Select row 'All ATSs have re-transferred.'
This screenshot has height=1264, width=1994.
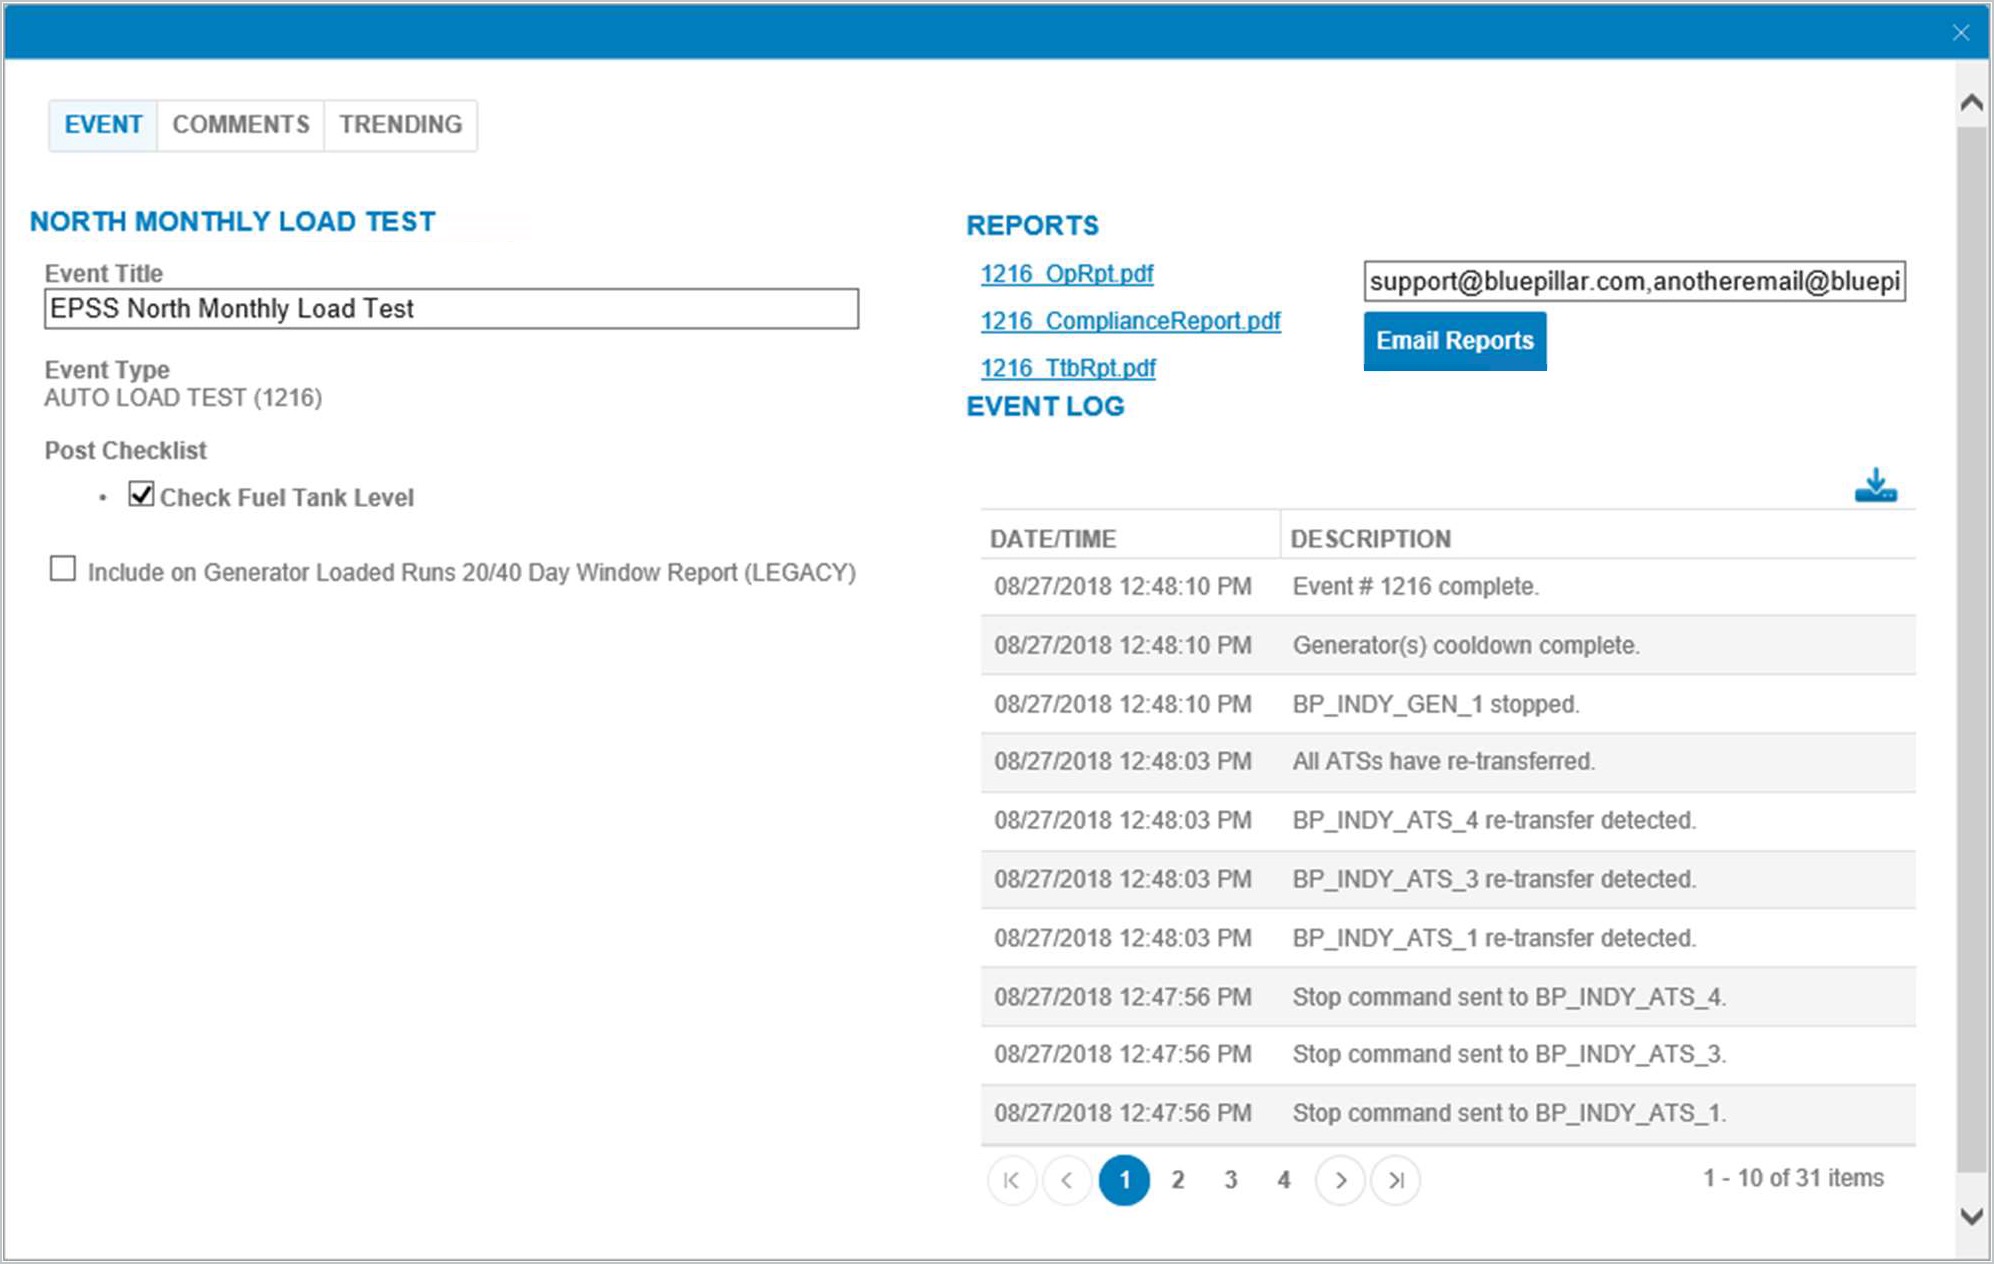pos(1448,762)
